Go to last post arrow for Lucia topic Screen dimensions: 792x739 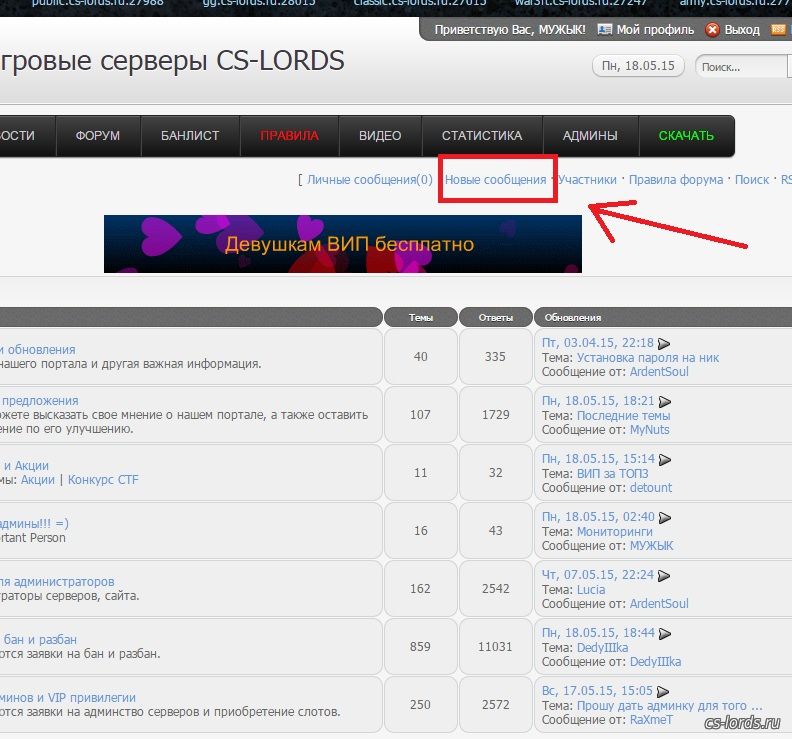click(x=664, y=576)
